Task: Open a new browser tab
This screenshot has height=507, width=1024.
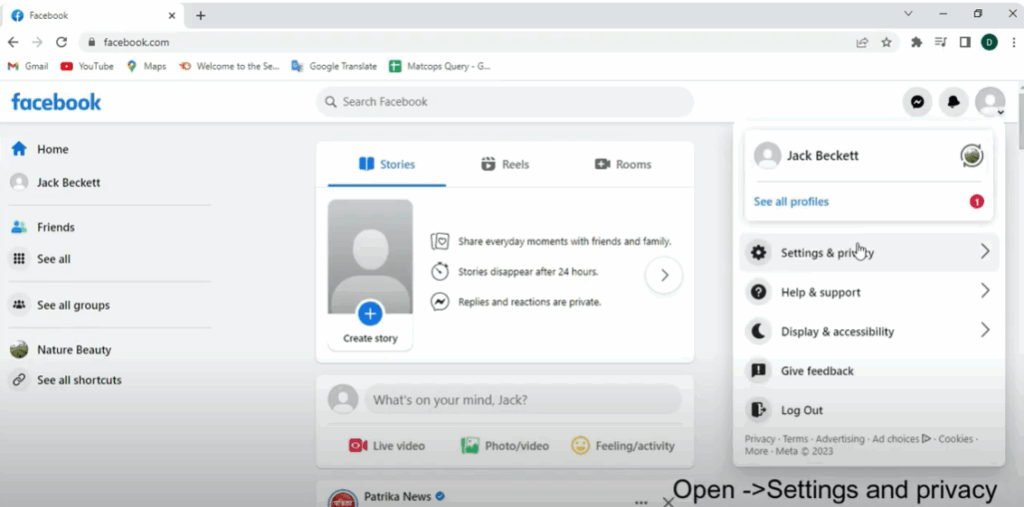Action: 200,16
